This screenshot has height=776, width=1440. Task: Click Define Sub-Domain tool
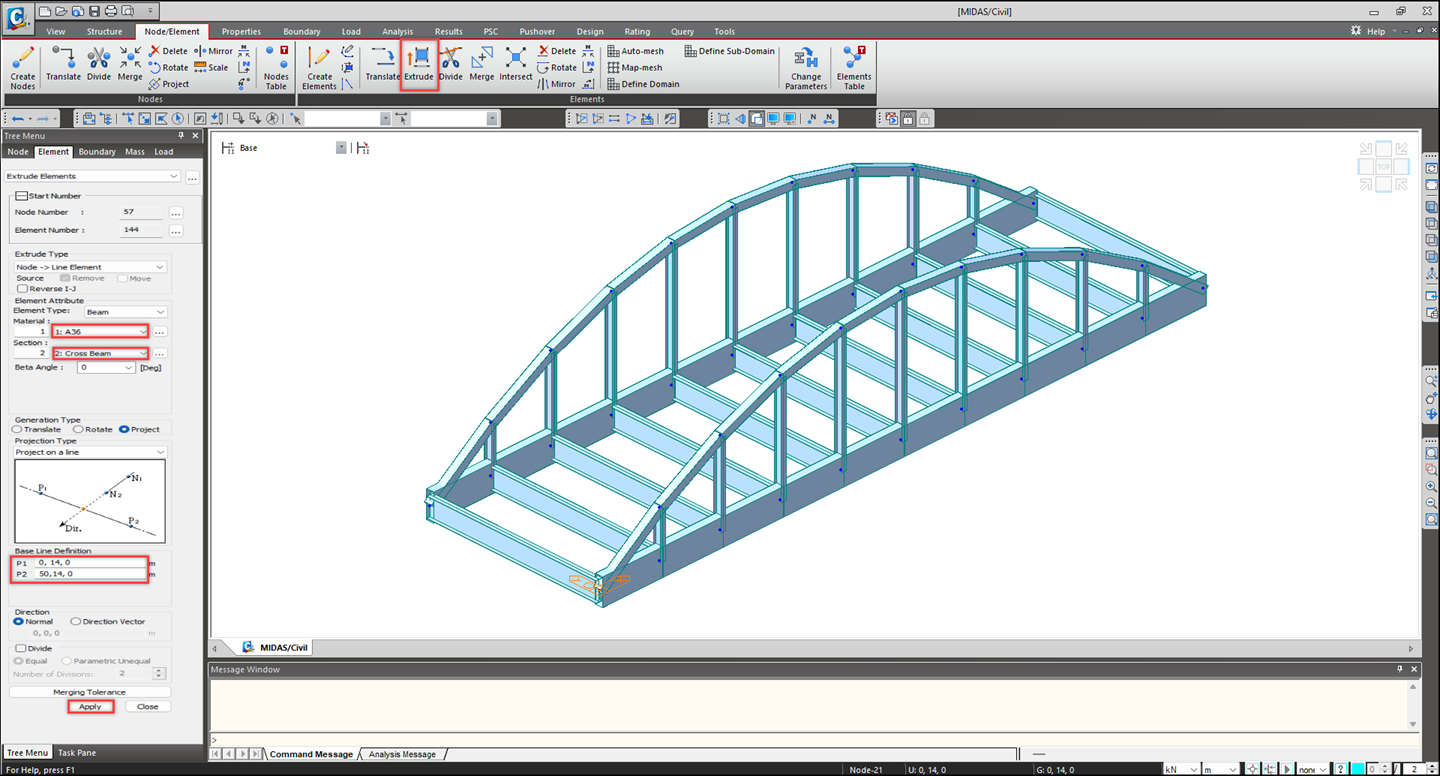(730, 51)
